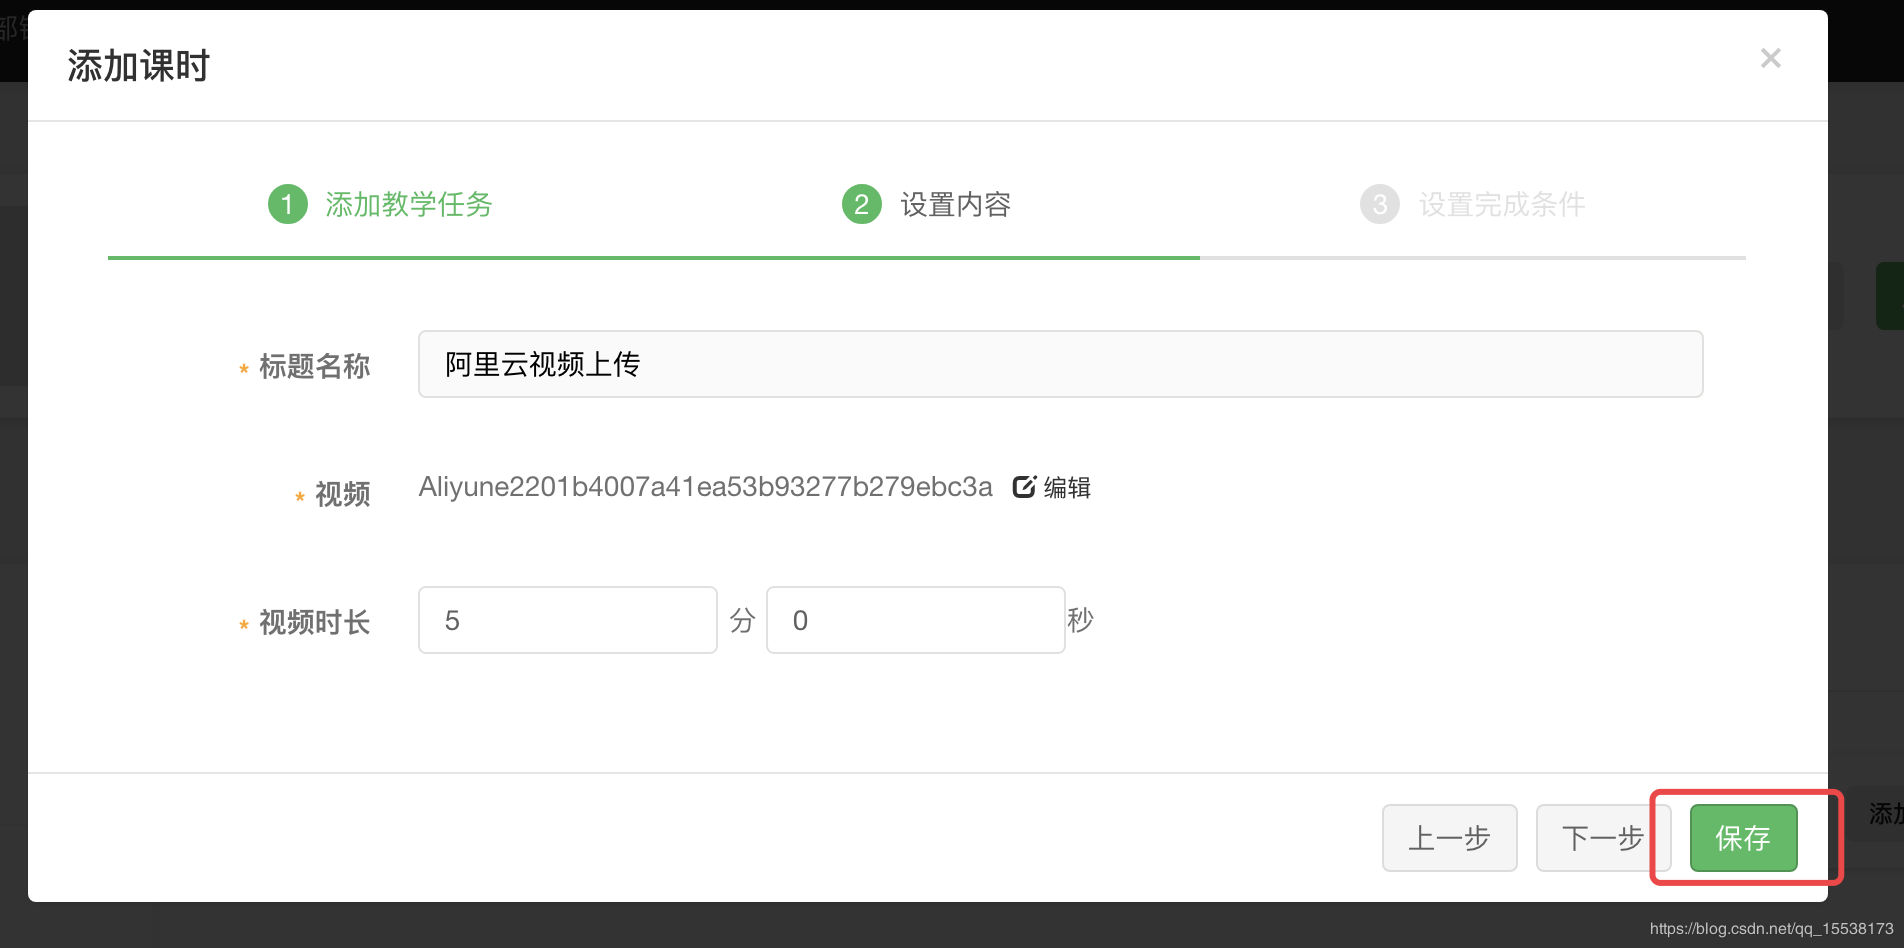This screenshot has width=1904, height=948.
Task: Switch to the 设置内容 step
Action: 955,204
